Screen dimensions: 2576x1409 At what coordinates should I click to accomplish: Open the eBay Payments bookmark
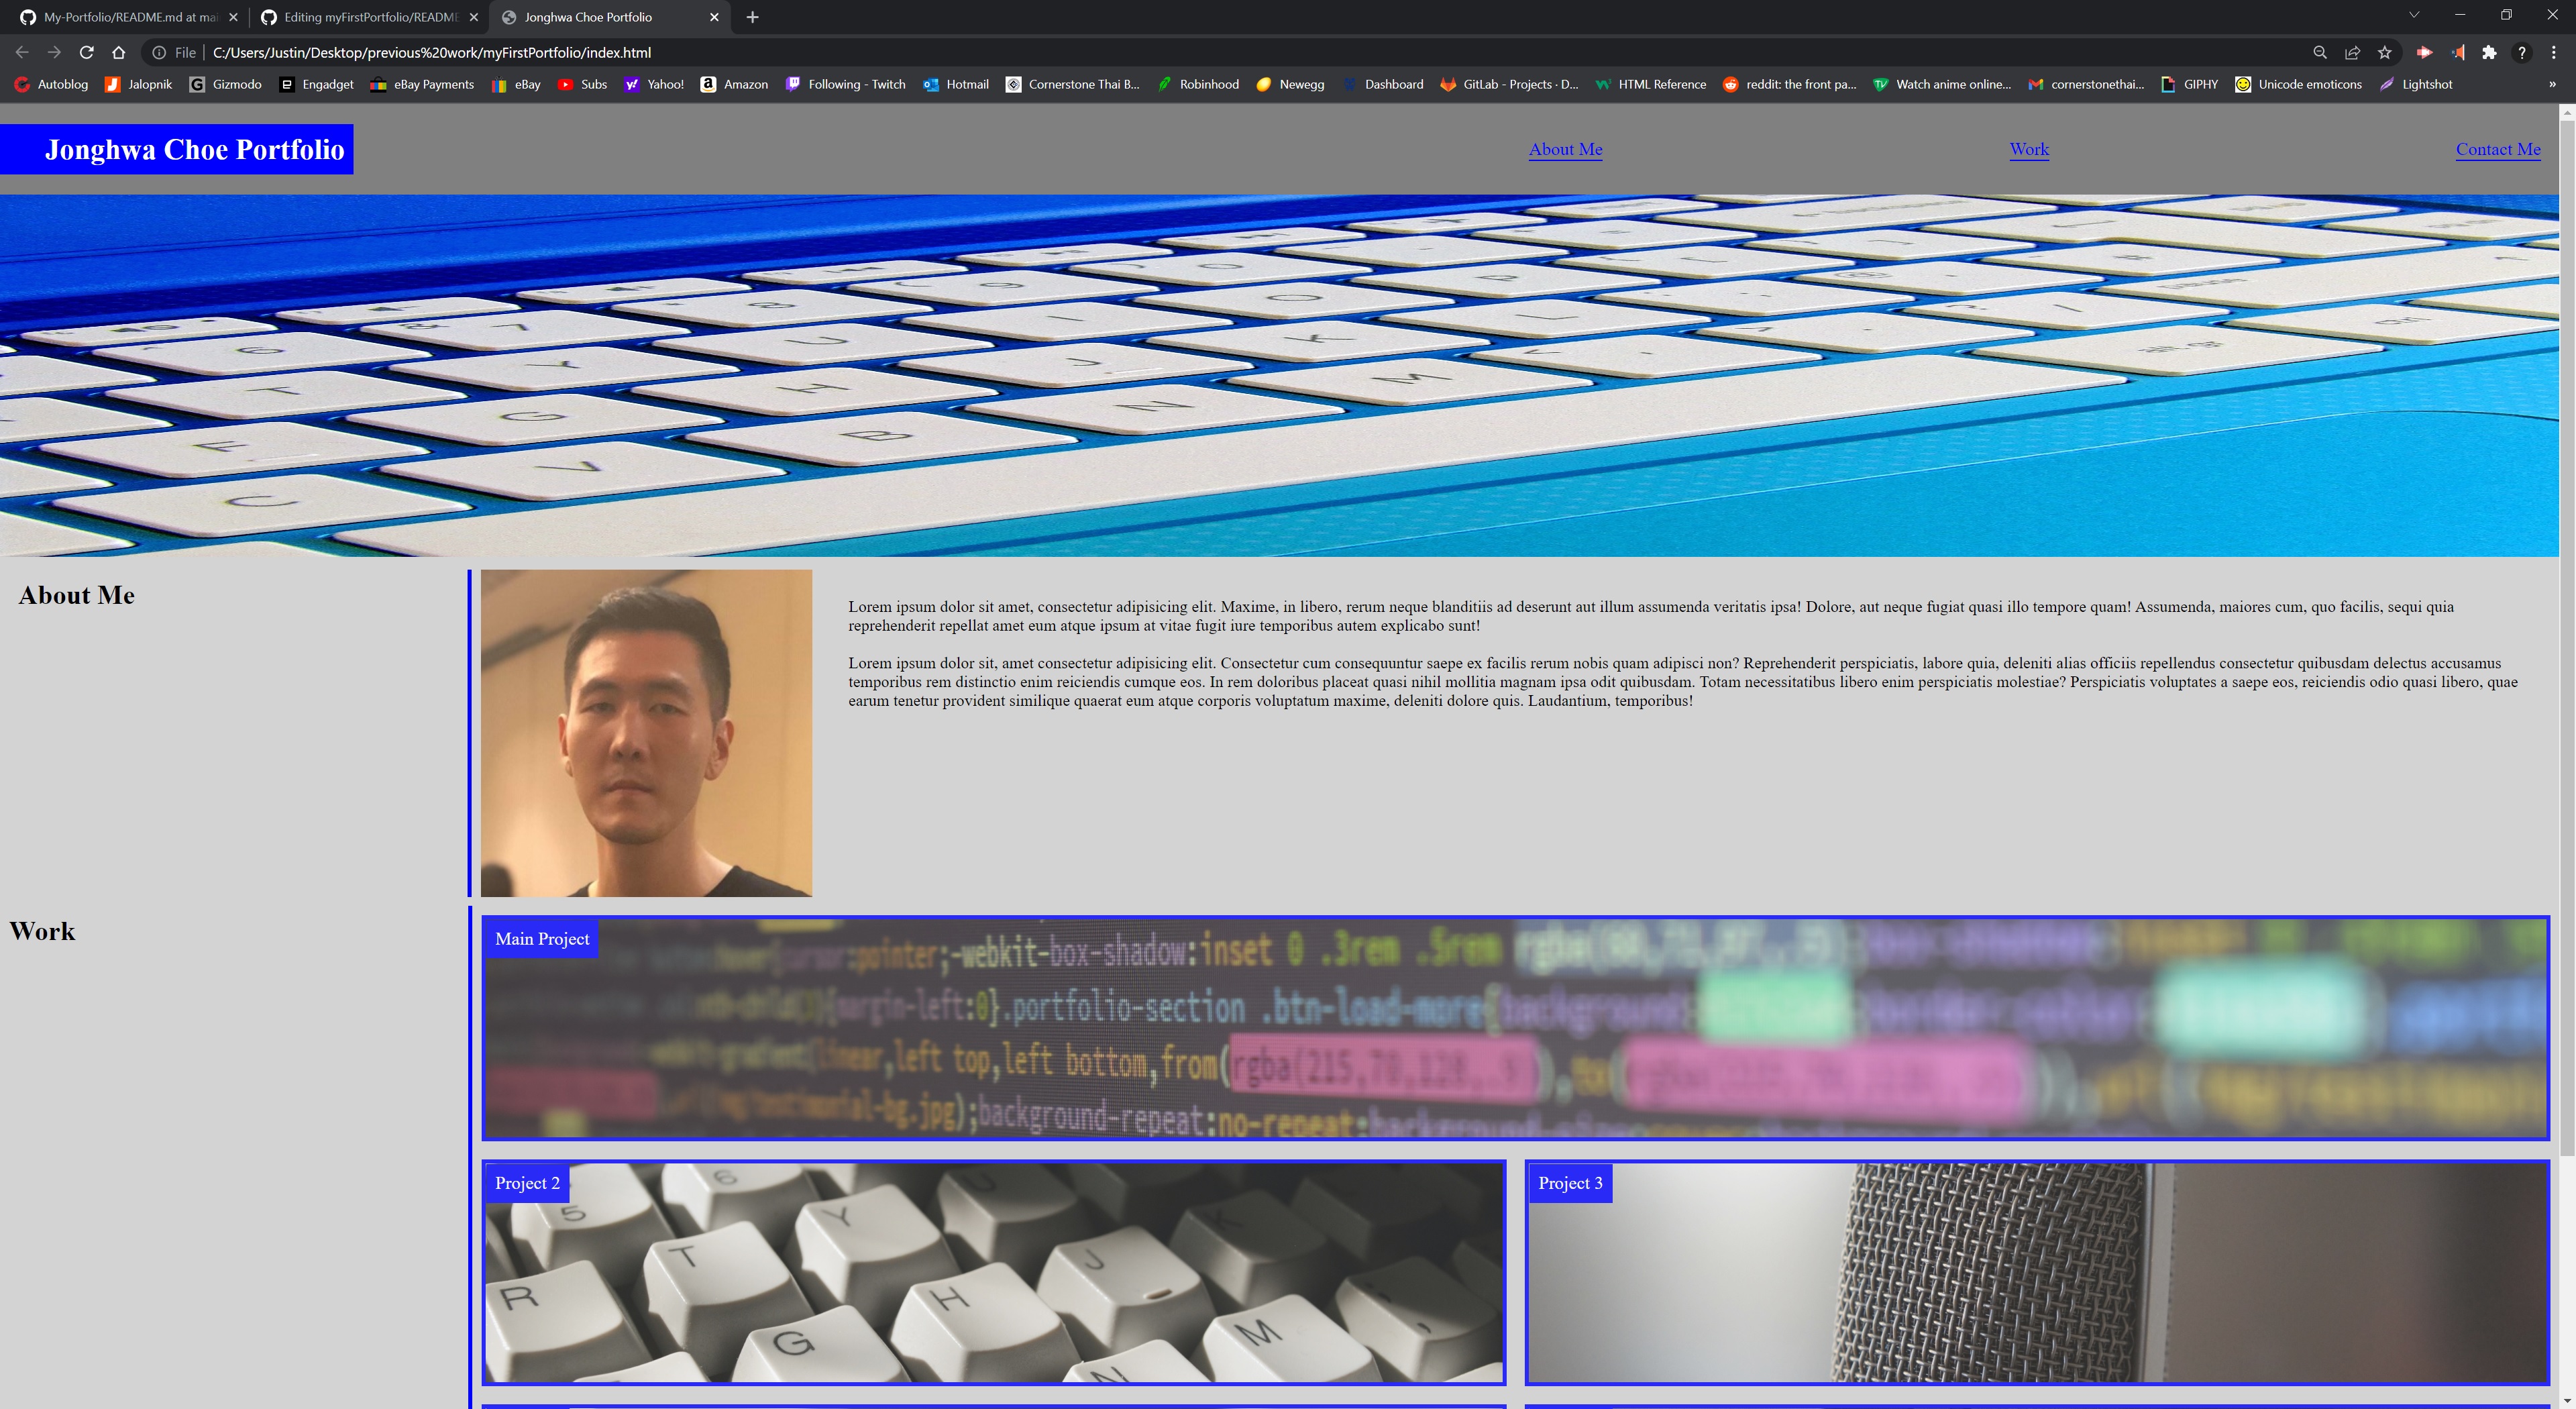pos(422,84)
